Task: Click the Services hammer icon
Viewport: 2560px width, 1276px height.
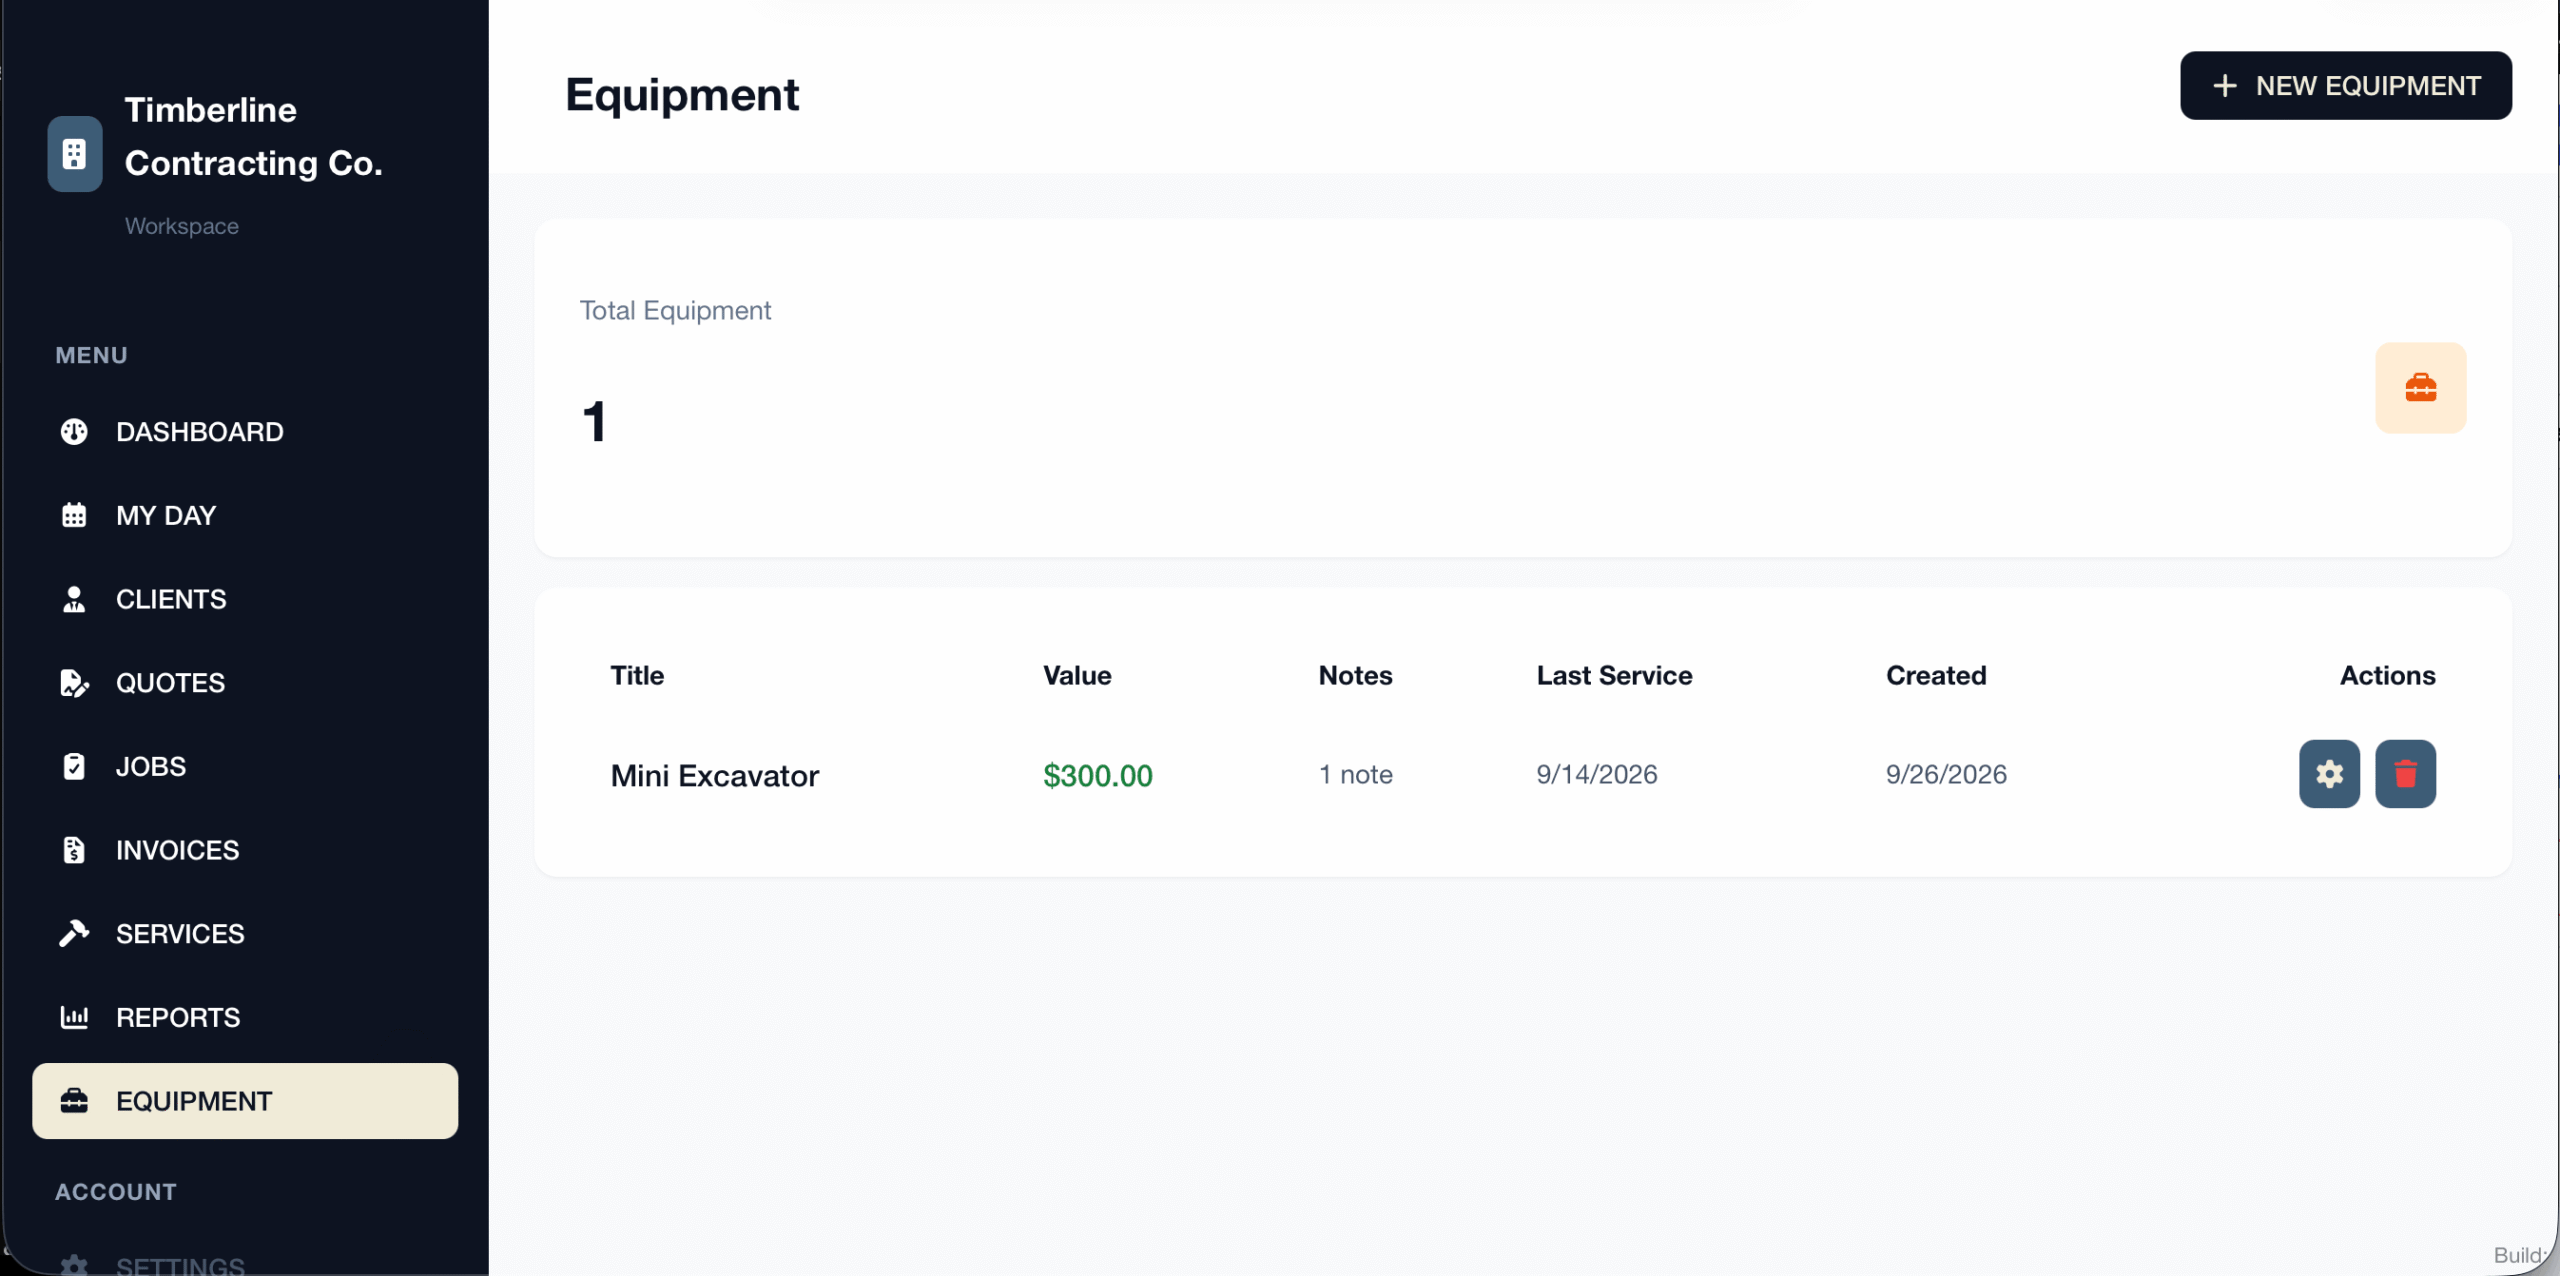Action: [74, 933]
